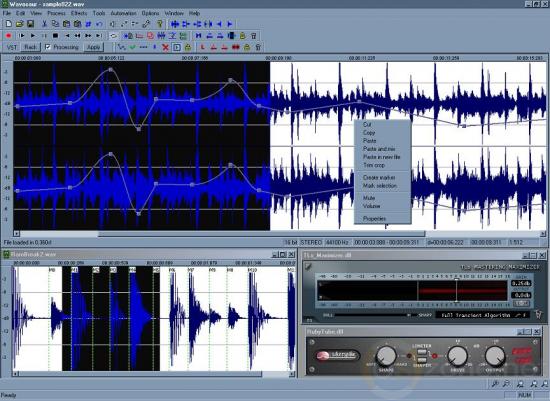The width and height of the screenshot is (550, 401).
Task: Click the Undo arrow icon
Action: coord(99,24)
